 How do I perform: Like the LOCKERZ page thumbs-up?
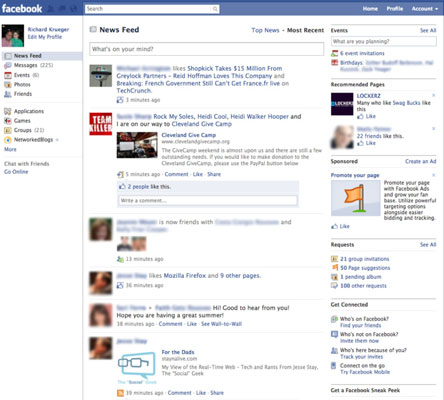[360, 116]
